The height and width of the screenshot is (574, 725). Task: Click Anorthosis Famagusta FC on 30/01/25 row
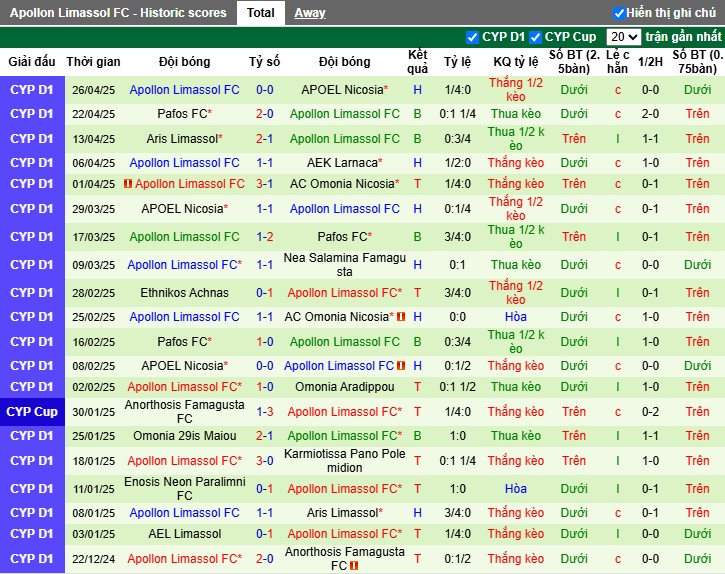[x=184, y=412]
